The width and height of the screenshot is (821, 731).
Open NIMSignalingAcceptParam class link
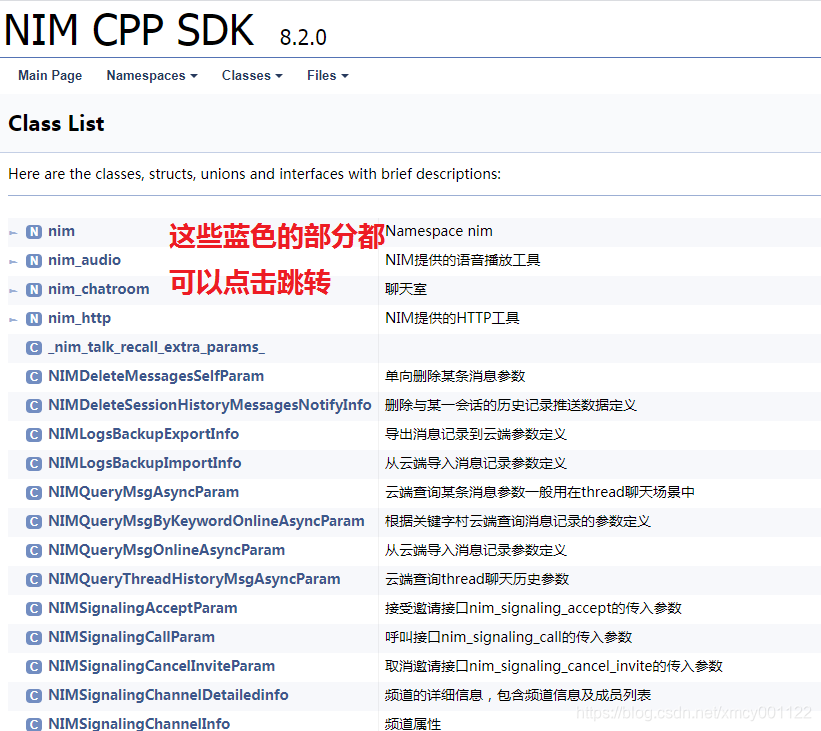coord(142,608)
